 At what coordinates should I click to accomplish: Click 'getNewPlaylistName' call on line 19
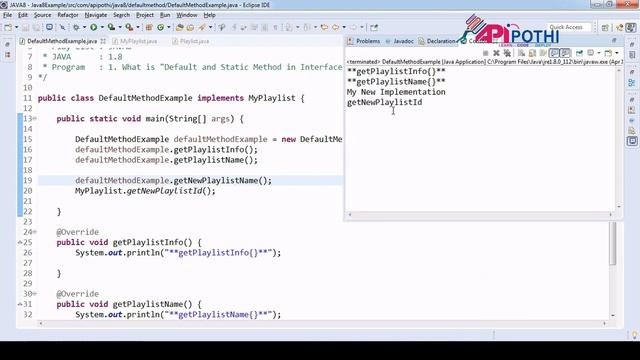[216, 181]
